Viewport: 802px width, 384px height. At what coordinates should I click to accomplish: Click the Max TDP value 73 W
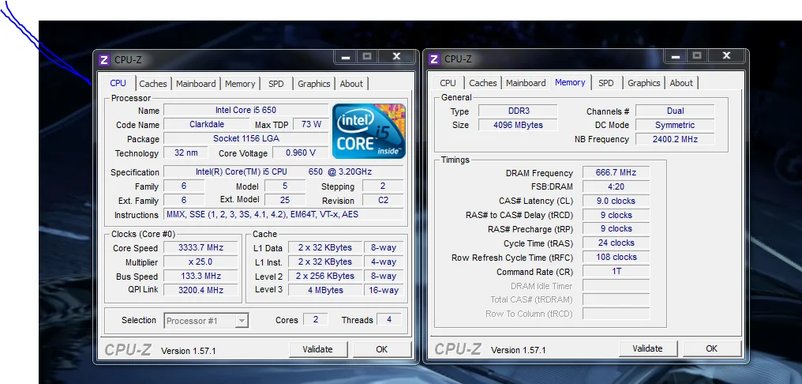pyautogui.click(x=311, y=124)
